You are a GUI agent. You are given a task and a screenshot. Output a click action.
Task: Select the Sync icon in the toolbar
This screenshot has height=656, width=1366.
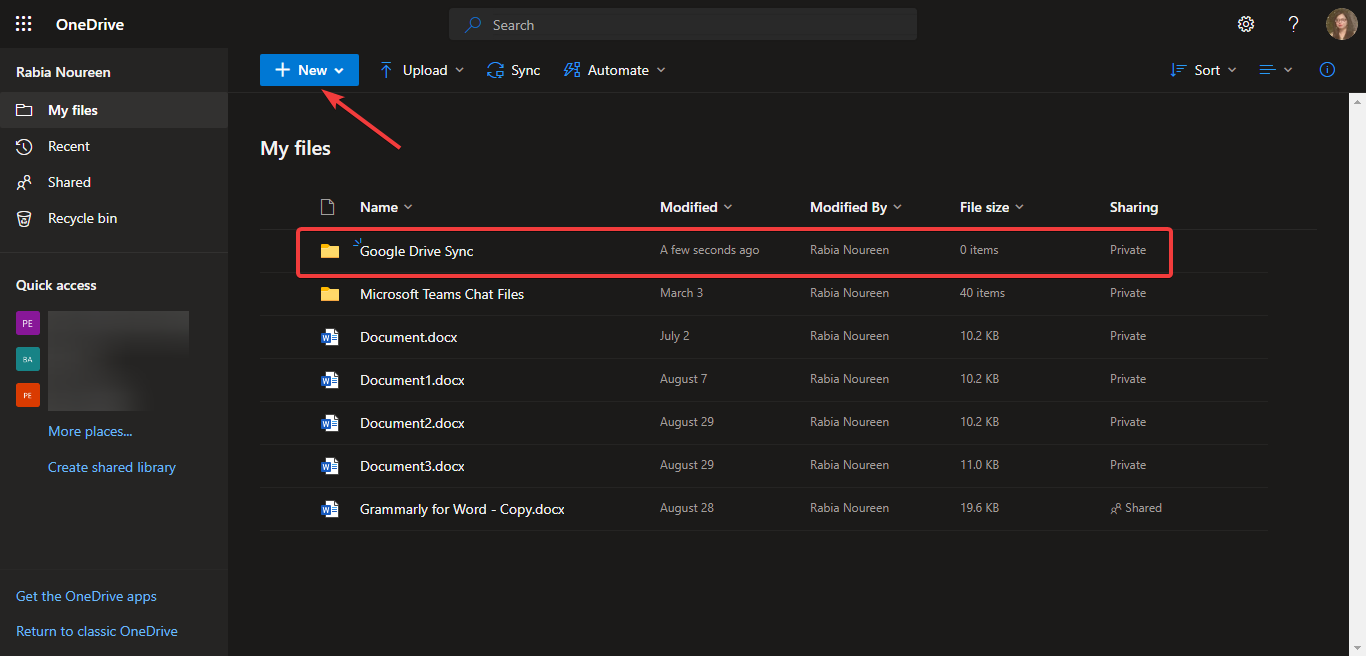tap(513, 69)
